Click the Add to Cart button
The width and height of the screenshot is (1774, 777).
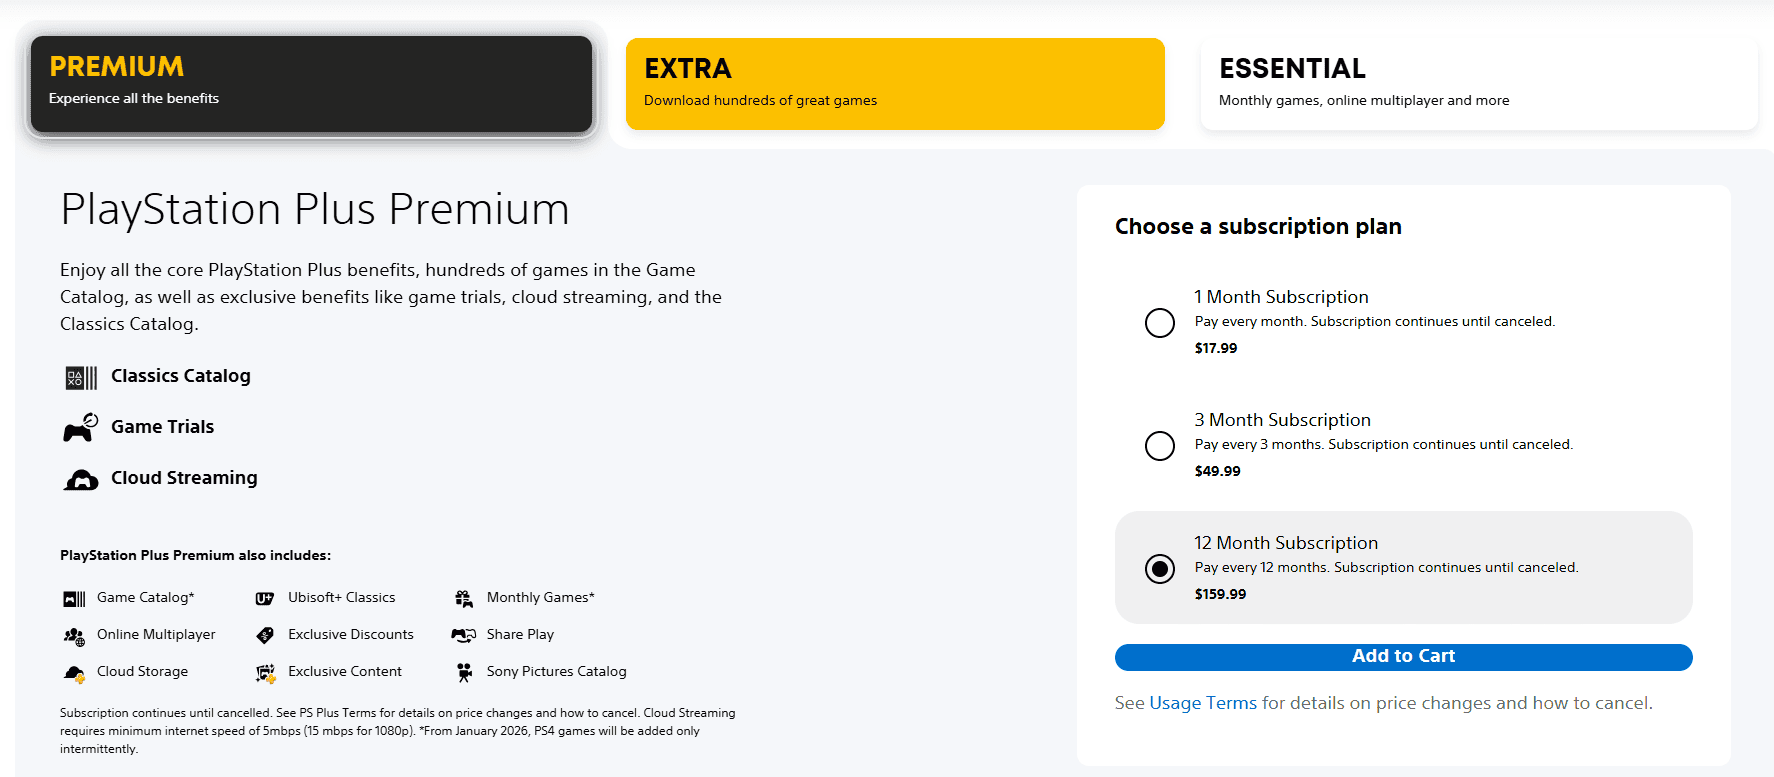(x=1404, y=657)
